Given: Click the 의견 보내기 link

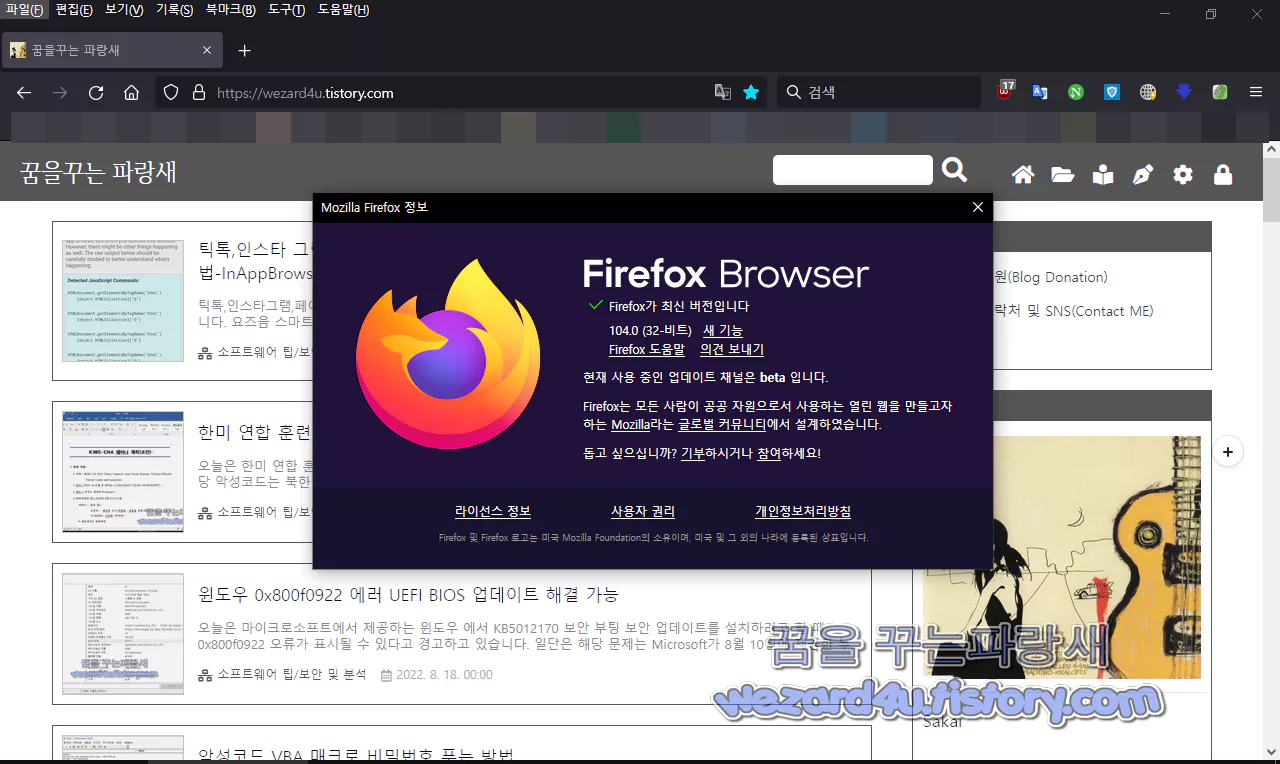Looking at the screenshot, I should [732, 350].
